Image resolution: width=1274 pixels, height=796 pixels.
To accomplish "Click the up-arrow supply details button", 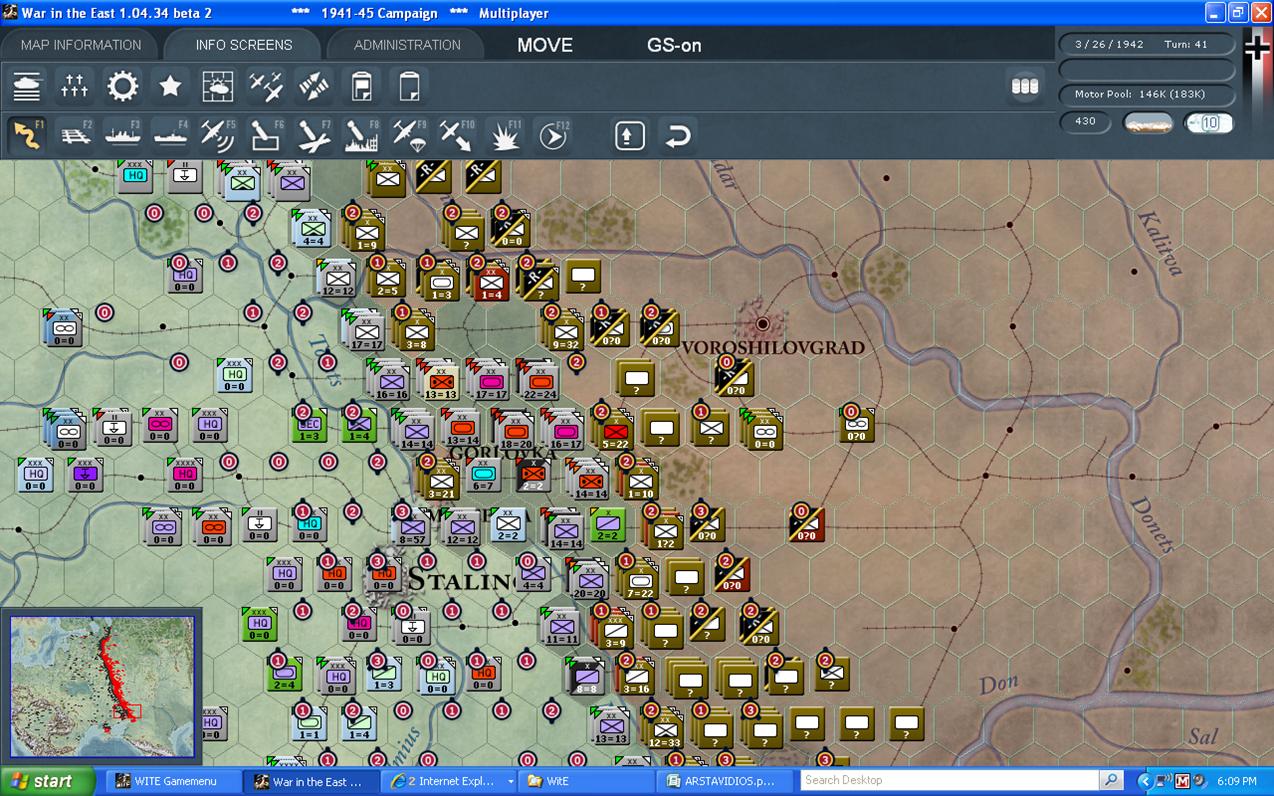I will tap(629, 135).
